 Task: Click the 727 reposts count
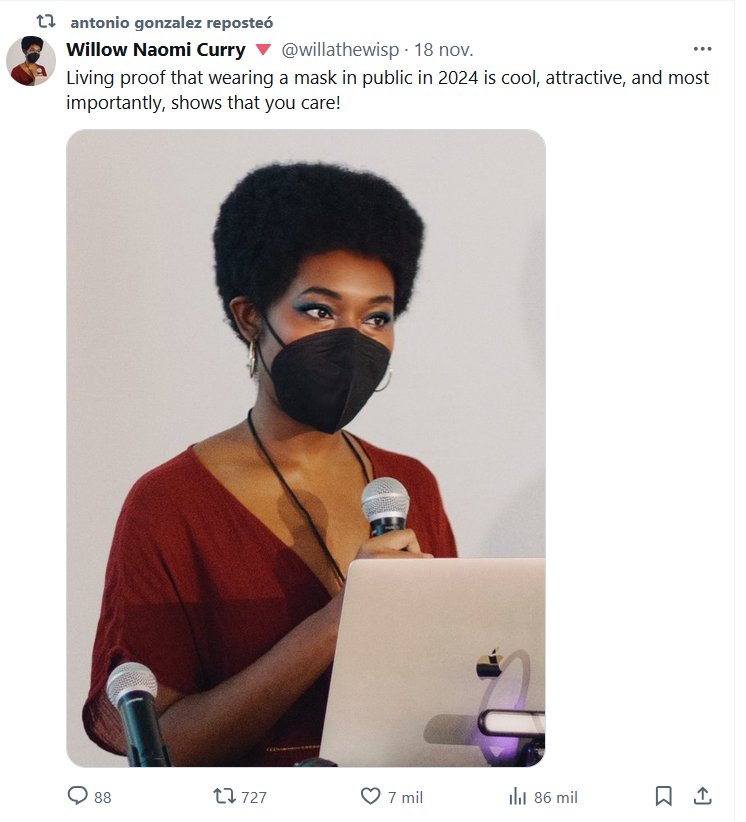[254, 797]
